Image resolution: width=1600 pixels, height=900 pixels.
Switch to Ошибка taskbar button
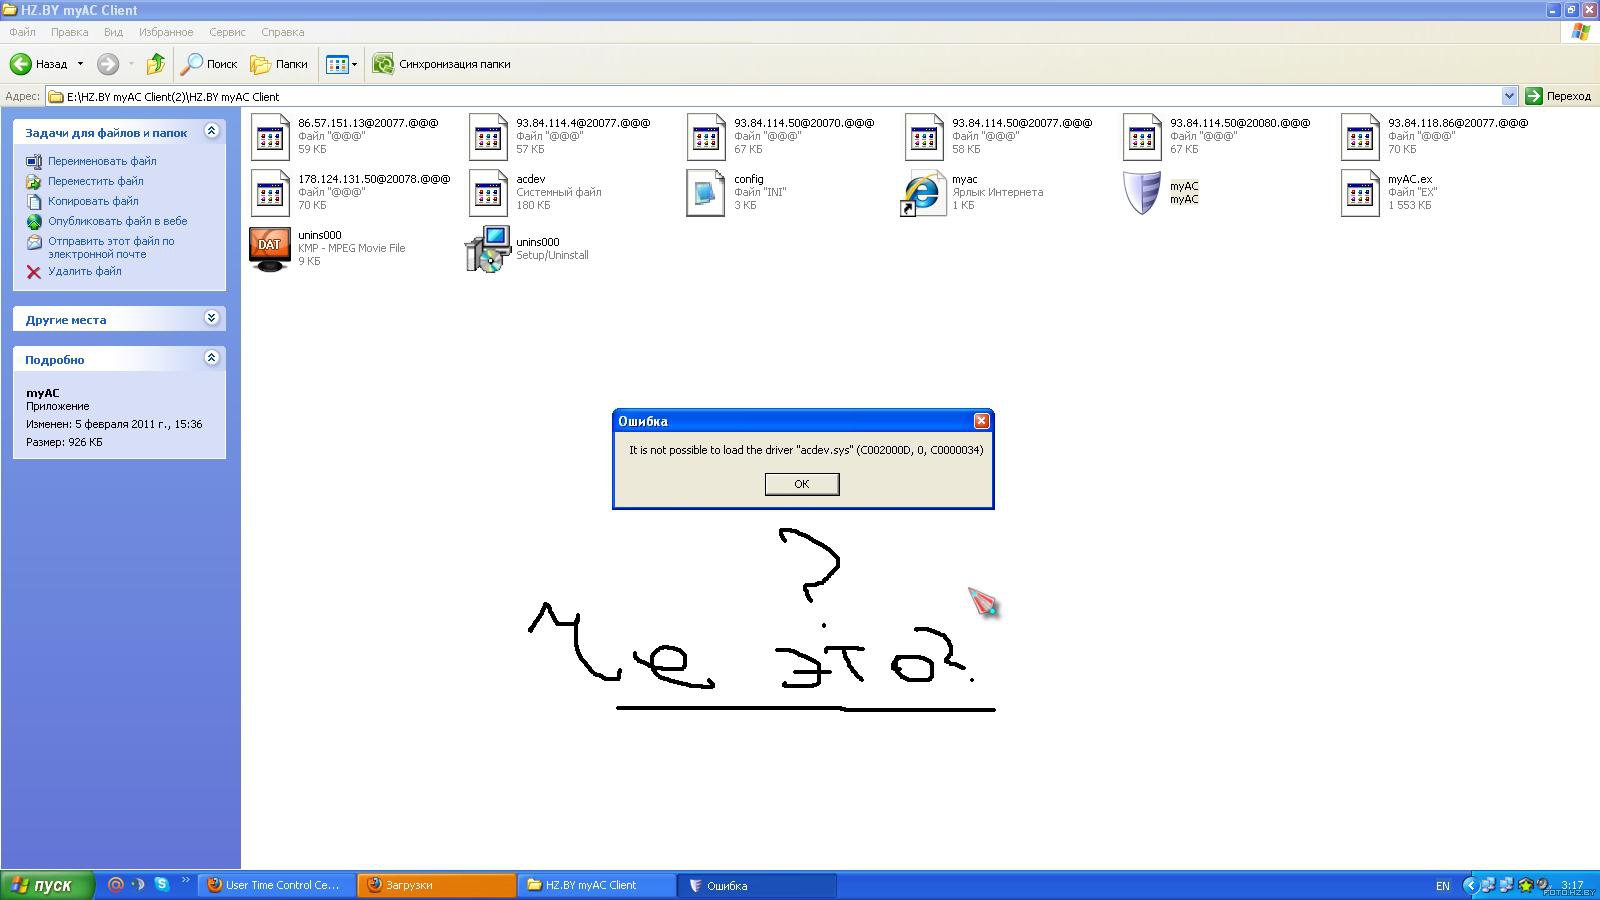coord(757,885)
